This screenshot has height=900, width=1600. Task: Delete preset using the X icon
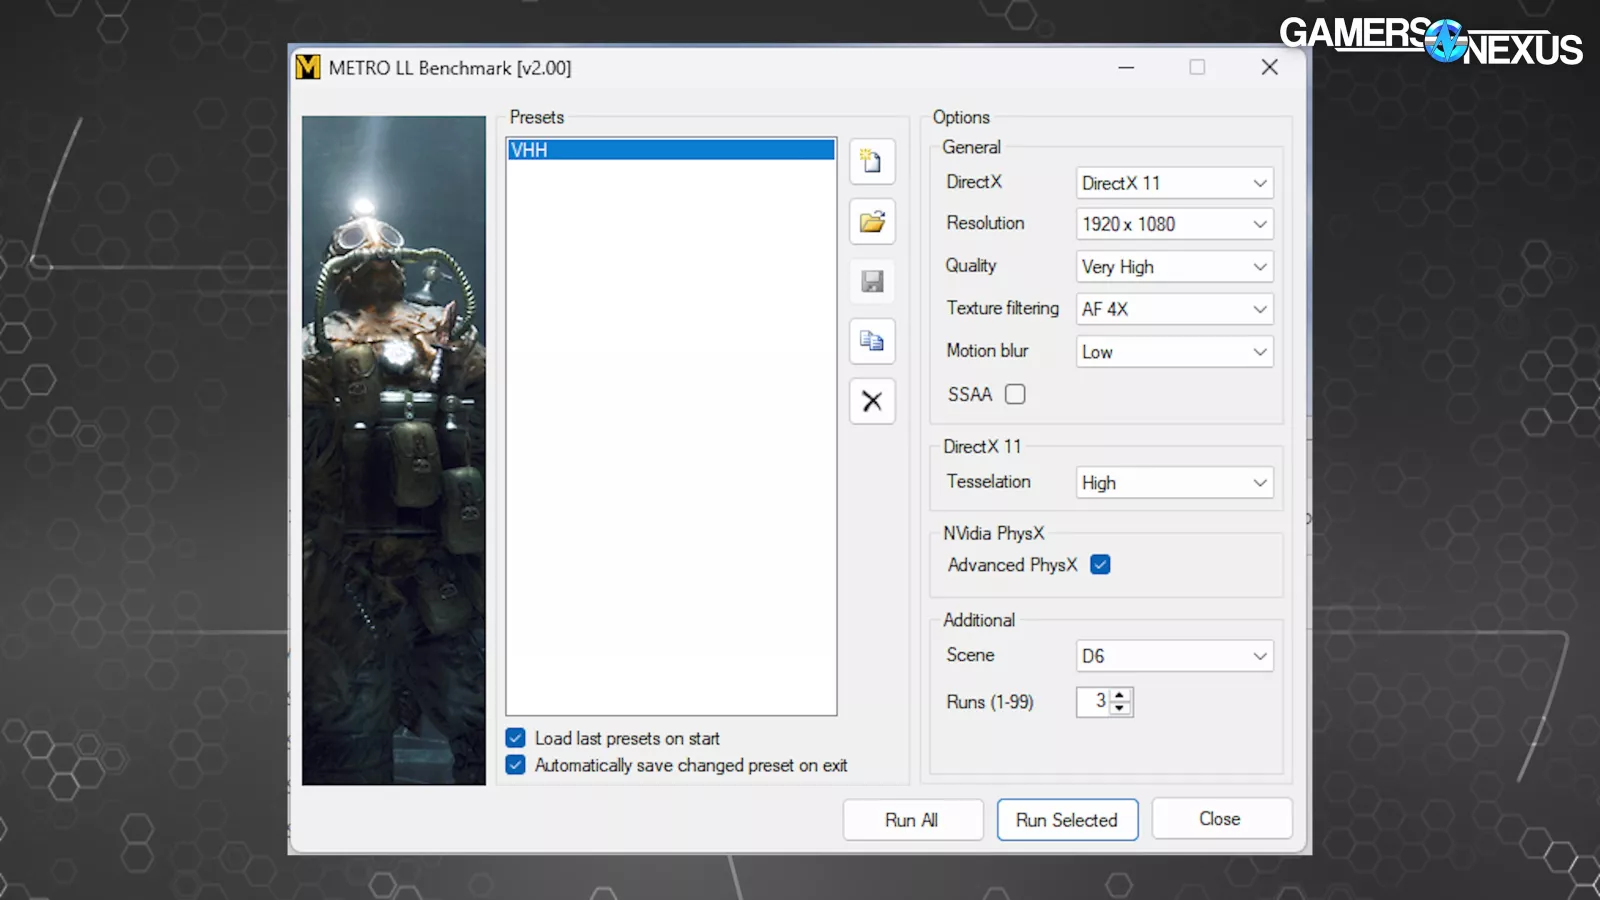click(x=872, y=402)
